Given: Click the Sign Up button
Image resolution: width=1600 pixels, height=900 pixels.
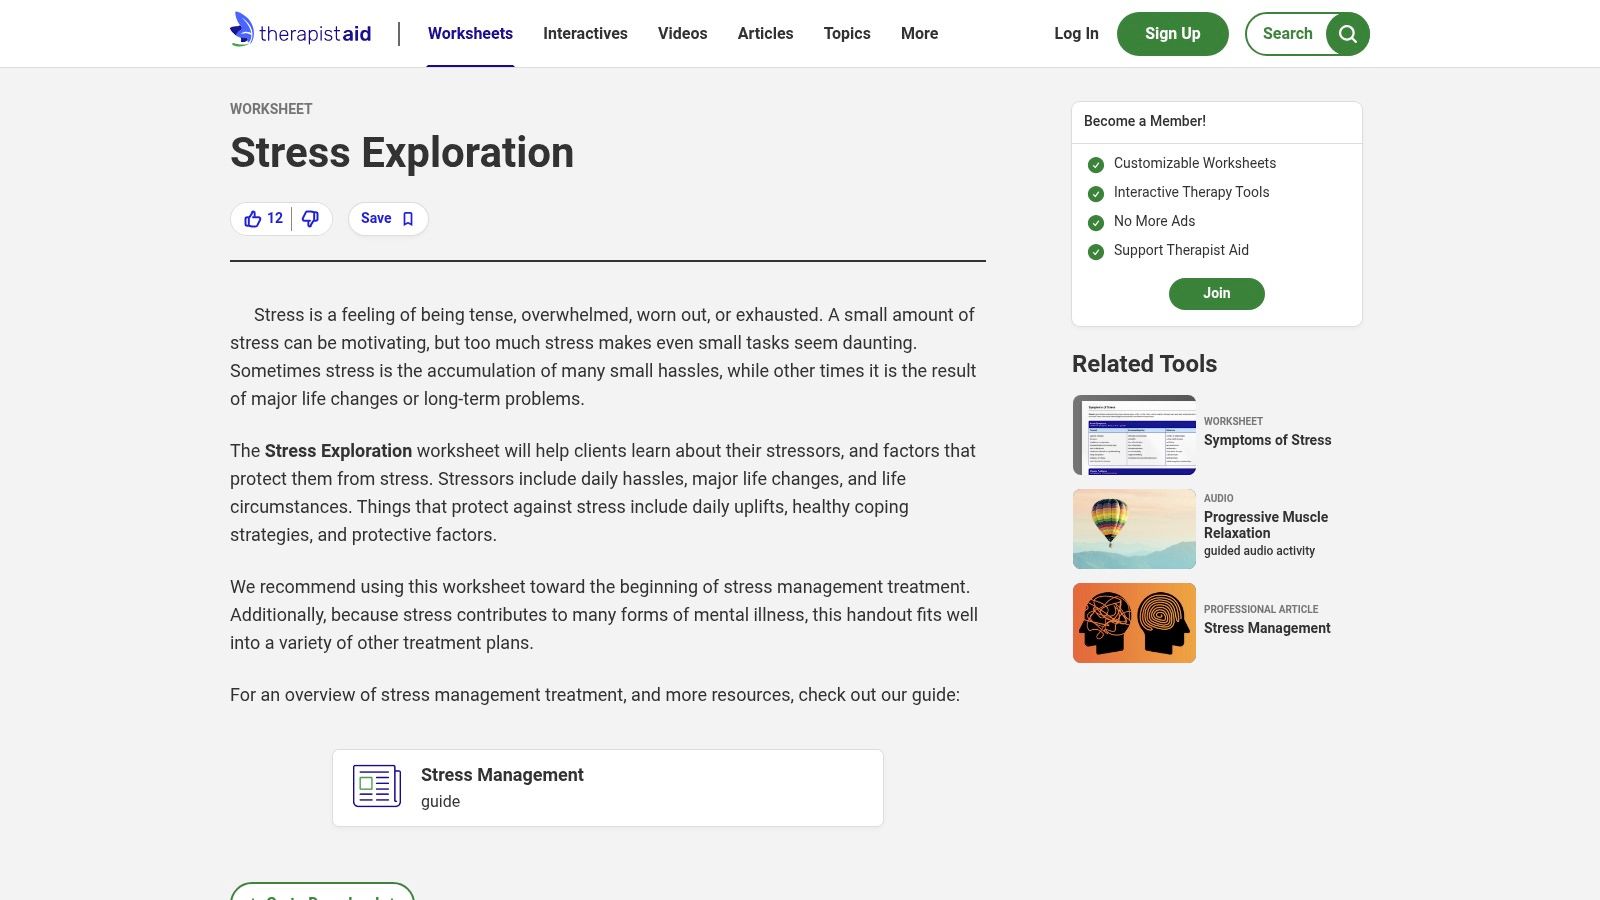Looking at the screenshot, I should (1172, 34).
